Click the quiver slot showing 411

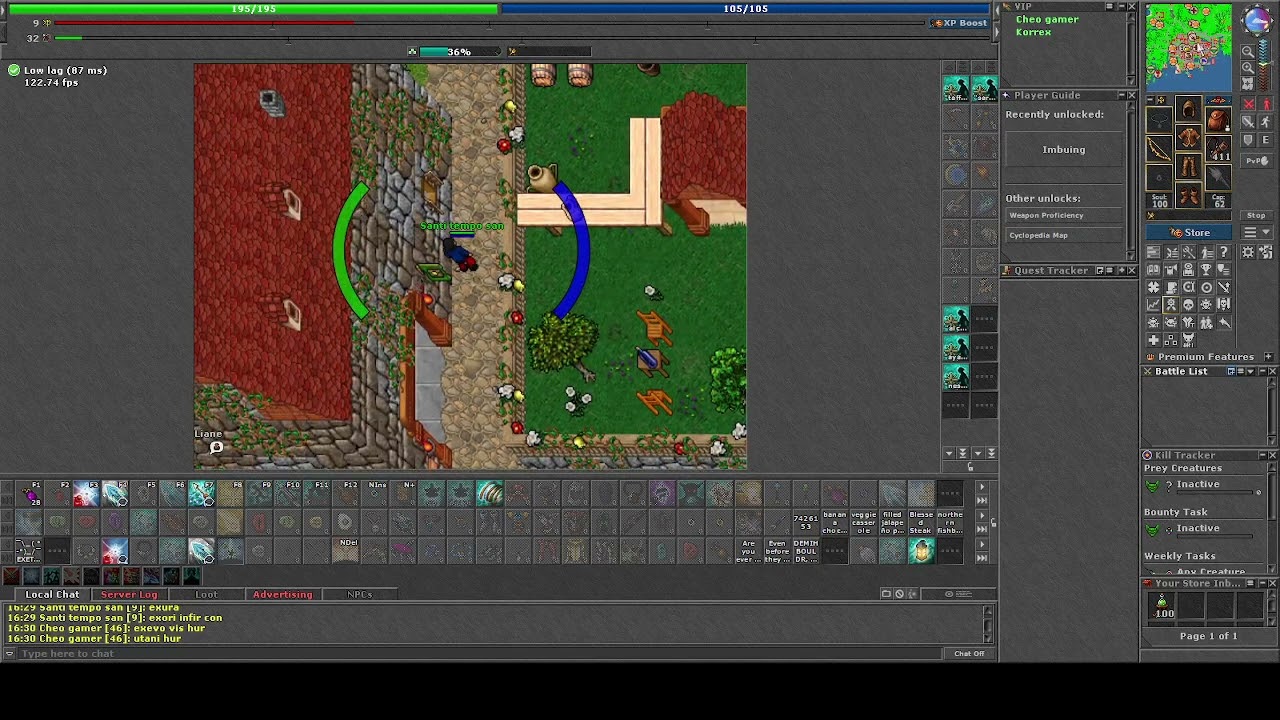pyautogui.click(x=1218, y=149)
